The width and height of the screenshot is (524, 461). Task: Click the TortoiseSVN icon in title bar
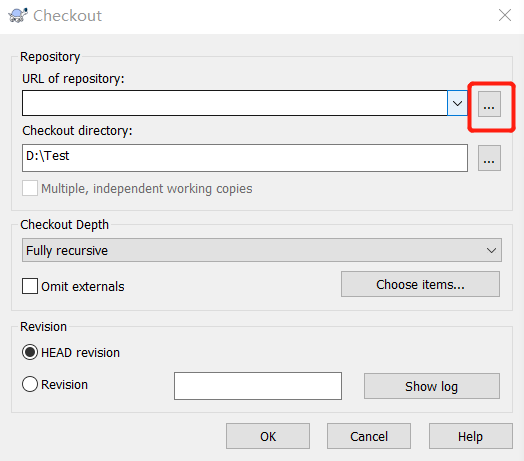click(17, 15)
